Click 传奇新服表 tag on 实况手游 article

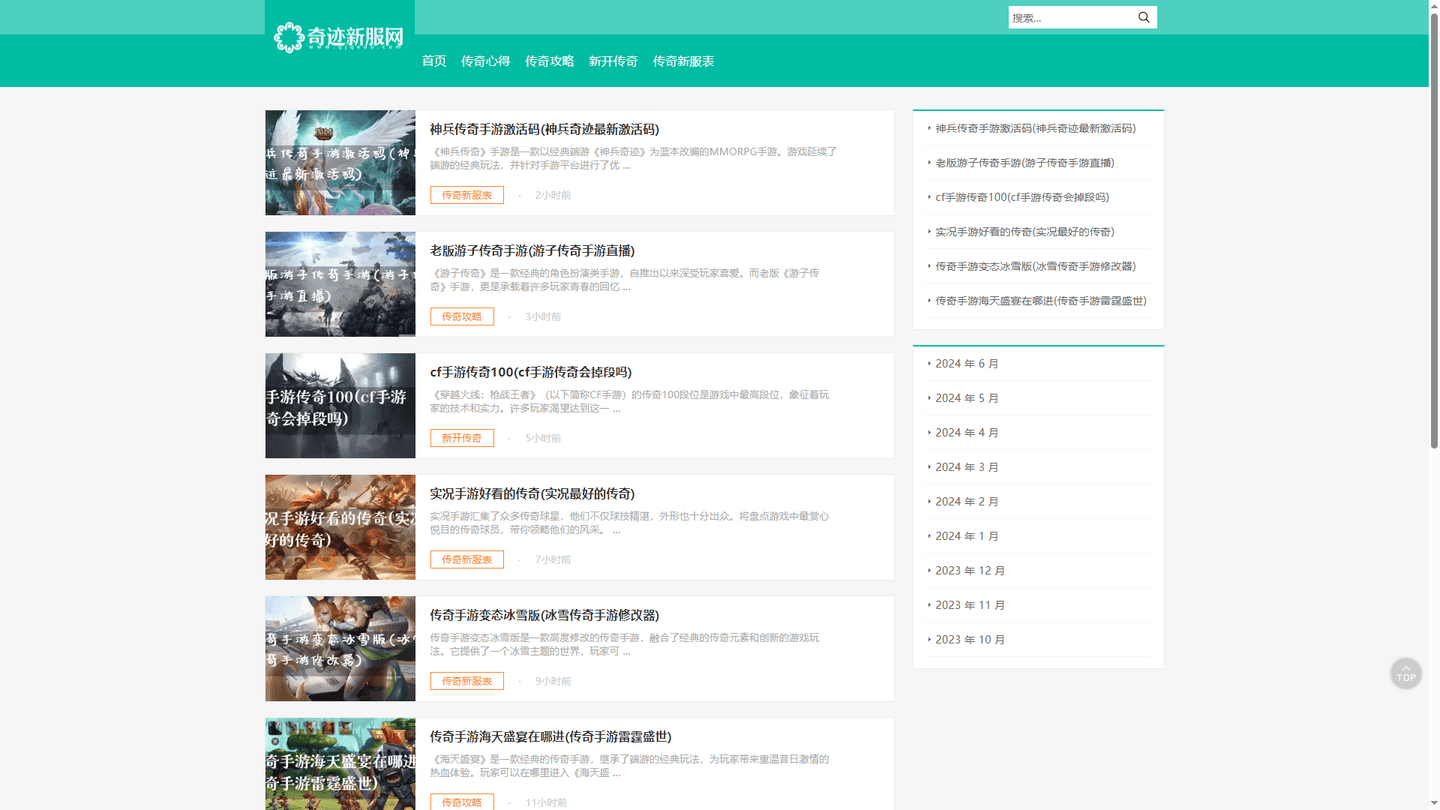pyautogui.click(x=467, y=559)
